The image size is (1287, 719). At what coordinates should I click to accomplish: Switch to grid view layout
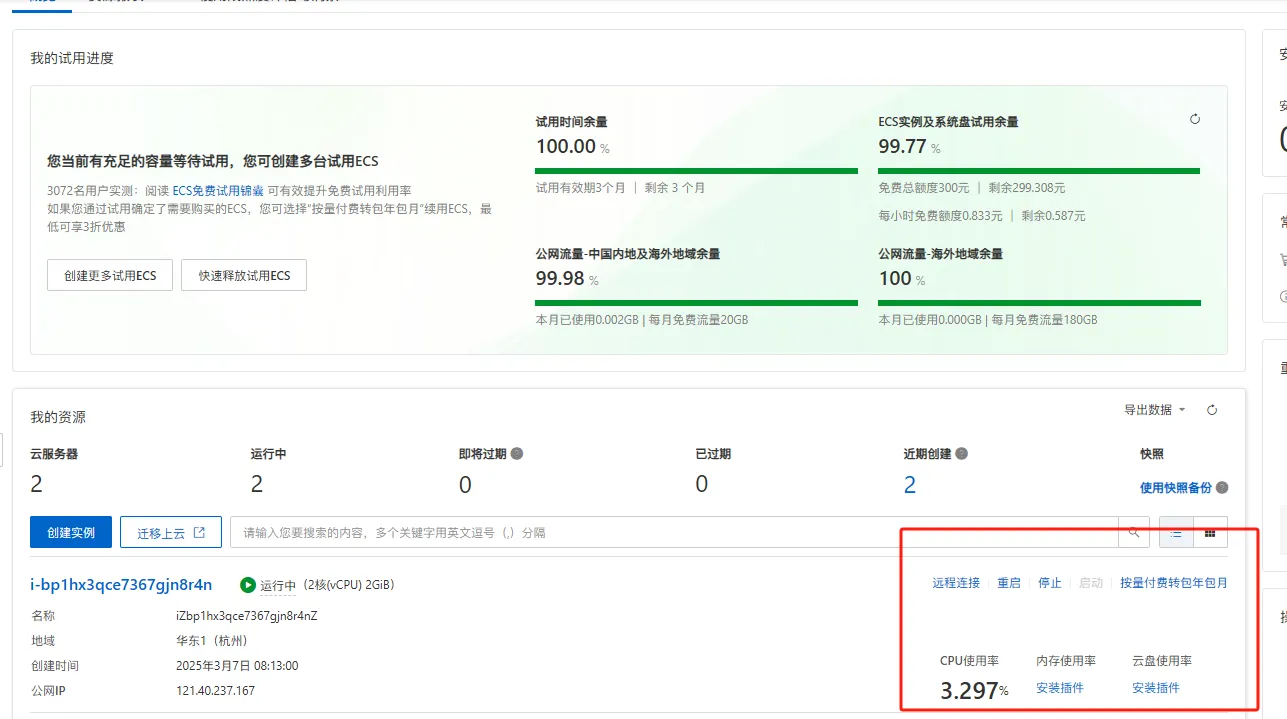tap(1210, 533)
